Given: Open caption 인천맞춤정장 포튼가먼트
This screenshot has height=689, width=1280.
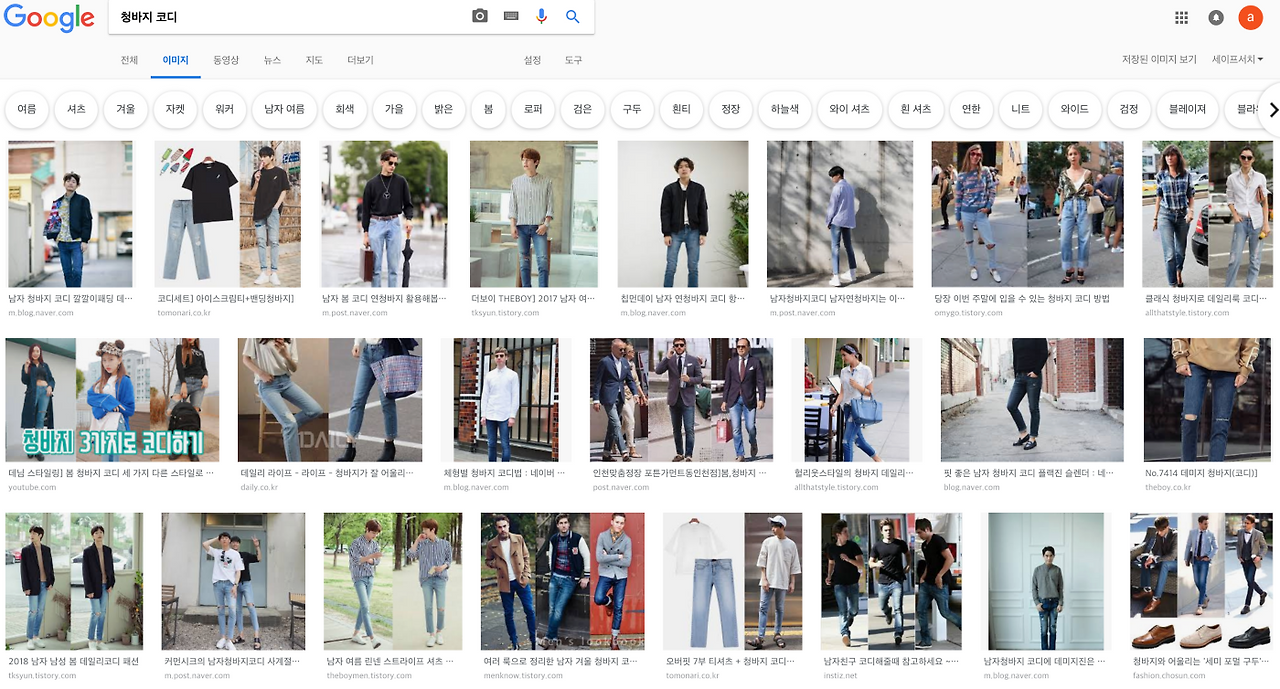Looking at the screenshot, I should point(680,472).
